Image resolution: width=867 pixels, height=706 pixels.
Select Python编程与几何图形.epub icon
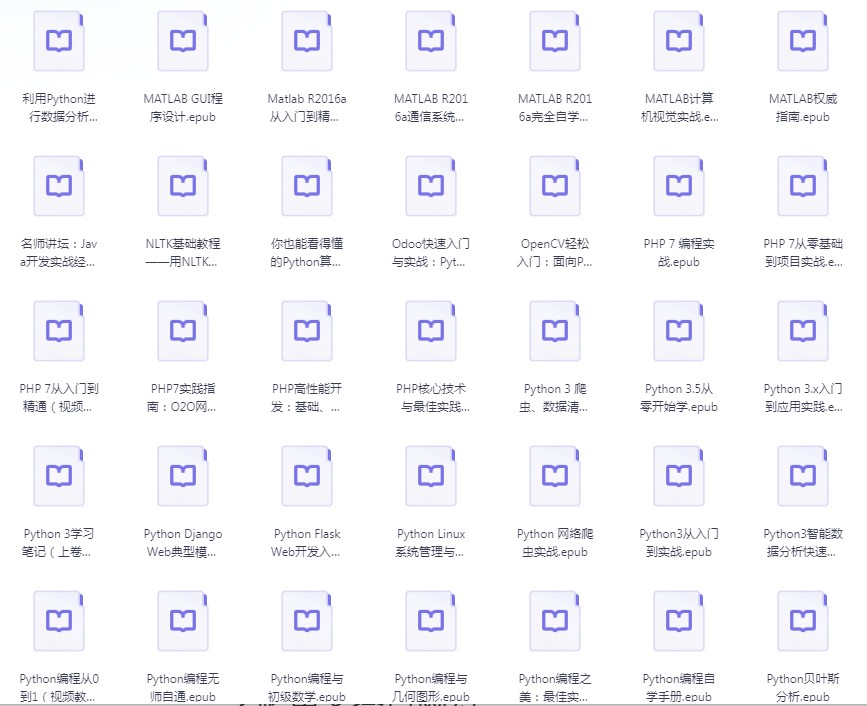point(431,621)
